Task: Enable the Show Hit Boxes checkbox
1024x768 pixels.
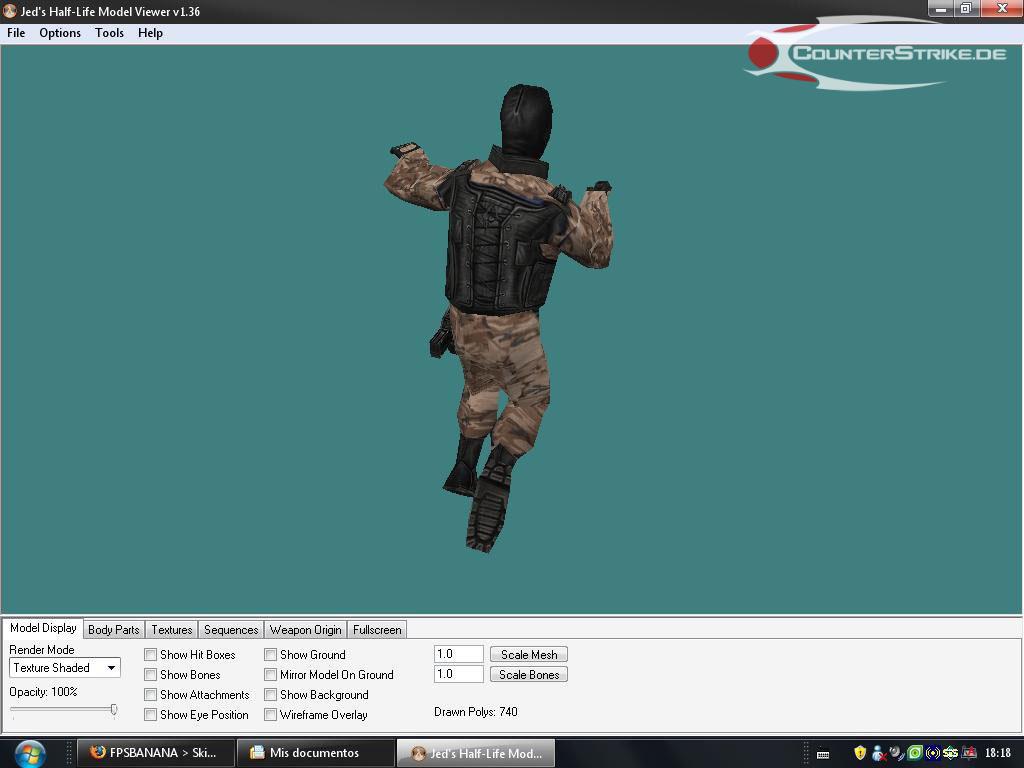Action: [150, 655]
